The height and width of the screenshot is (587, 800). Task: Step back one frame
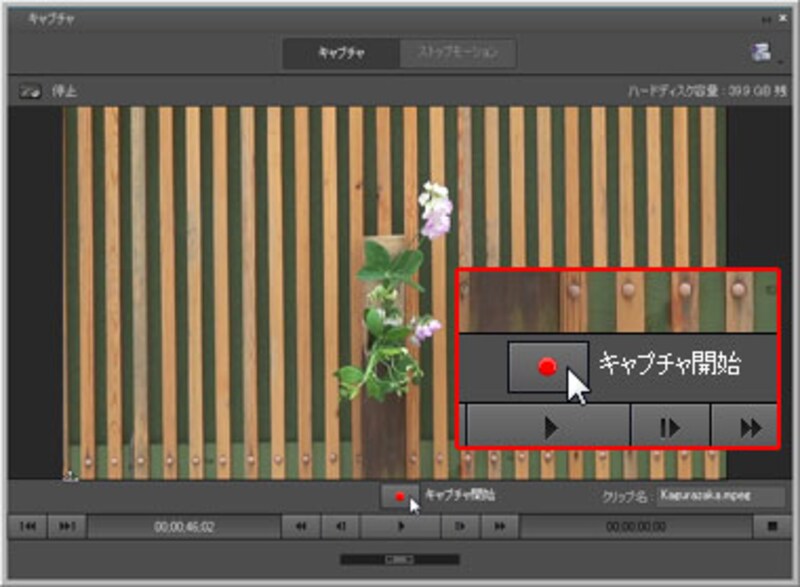pos(341,526)
